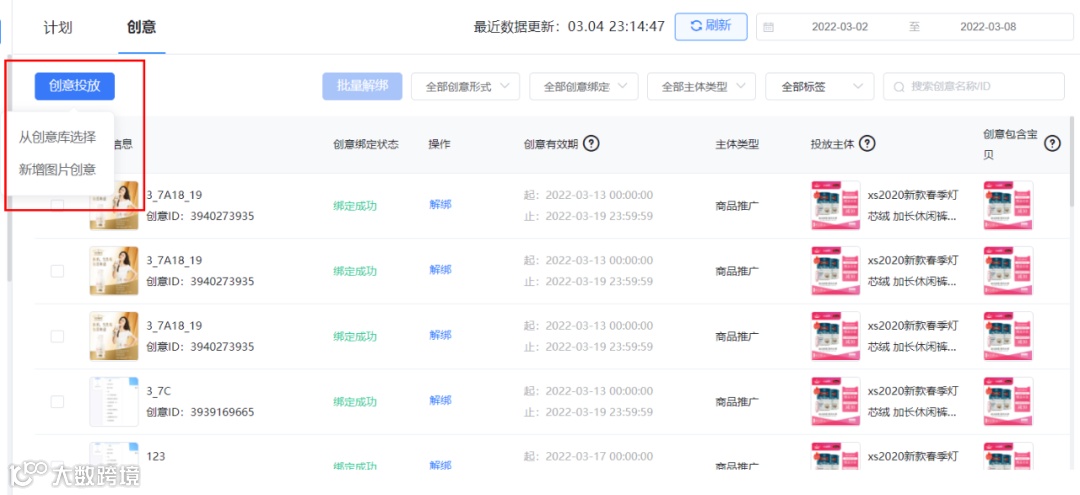Expand the 全部标签 dropdown
The width and height of the screenshot is (1080, 495).
tap(820, 87)
